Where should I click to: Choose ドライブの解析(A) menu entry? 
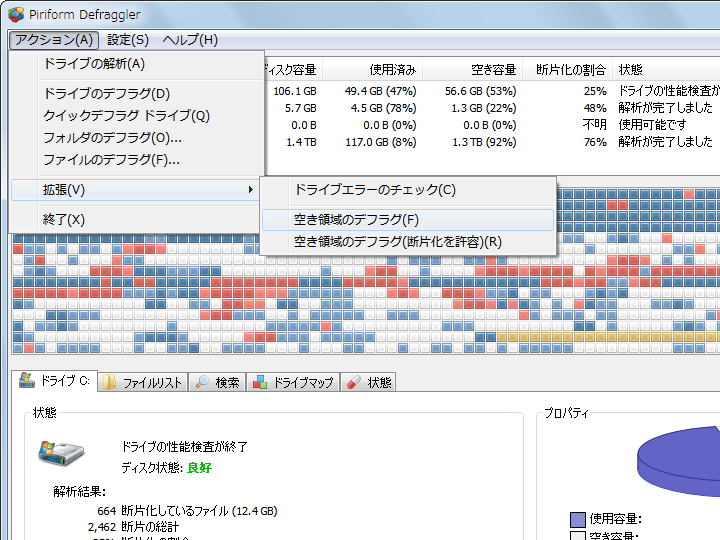pyautogui.click(x=137, y=64)
